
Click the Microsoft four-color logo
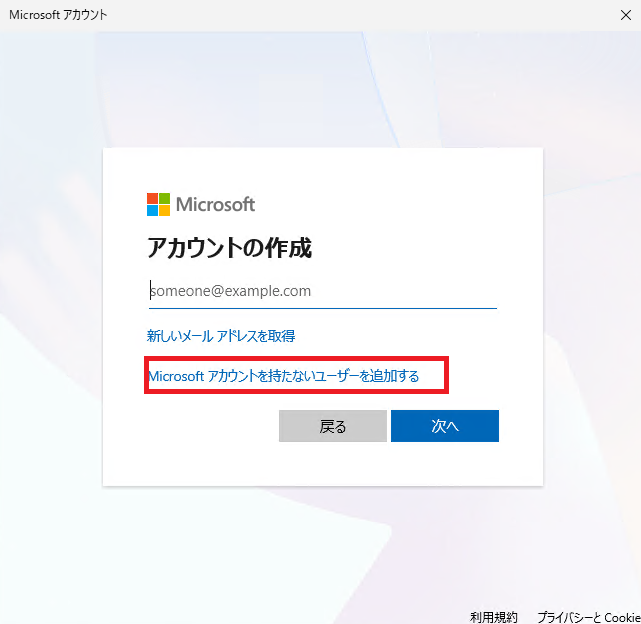click(x=158, y=204)
